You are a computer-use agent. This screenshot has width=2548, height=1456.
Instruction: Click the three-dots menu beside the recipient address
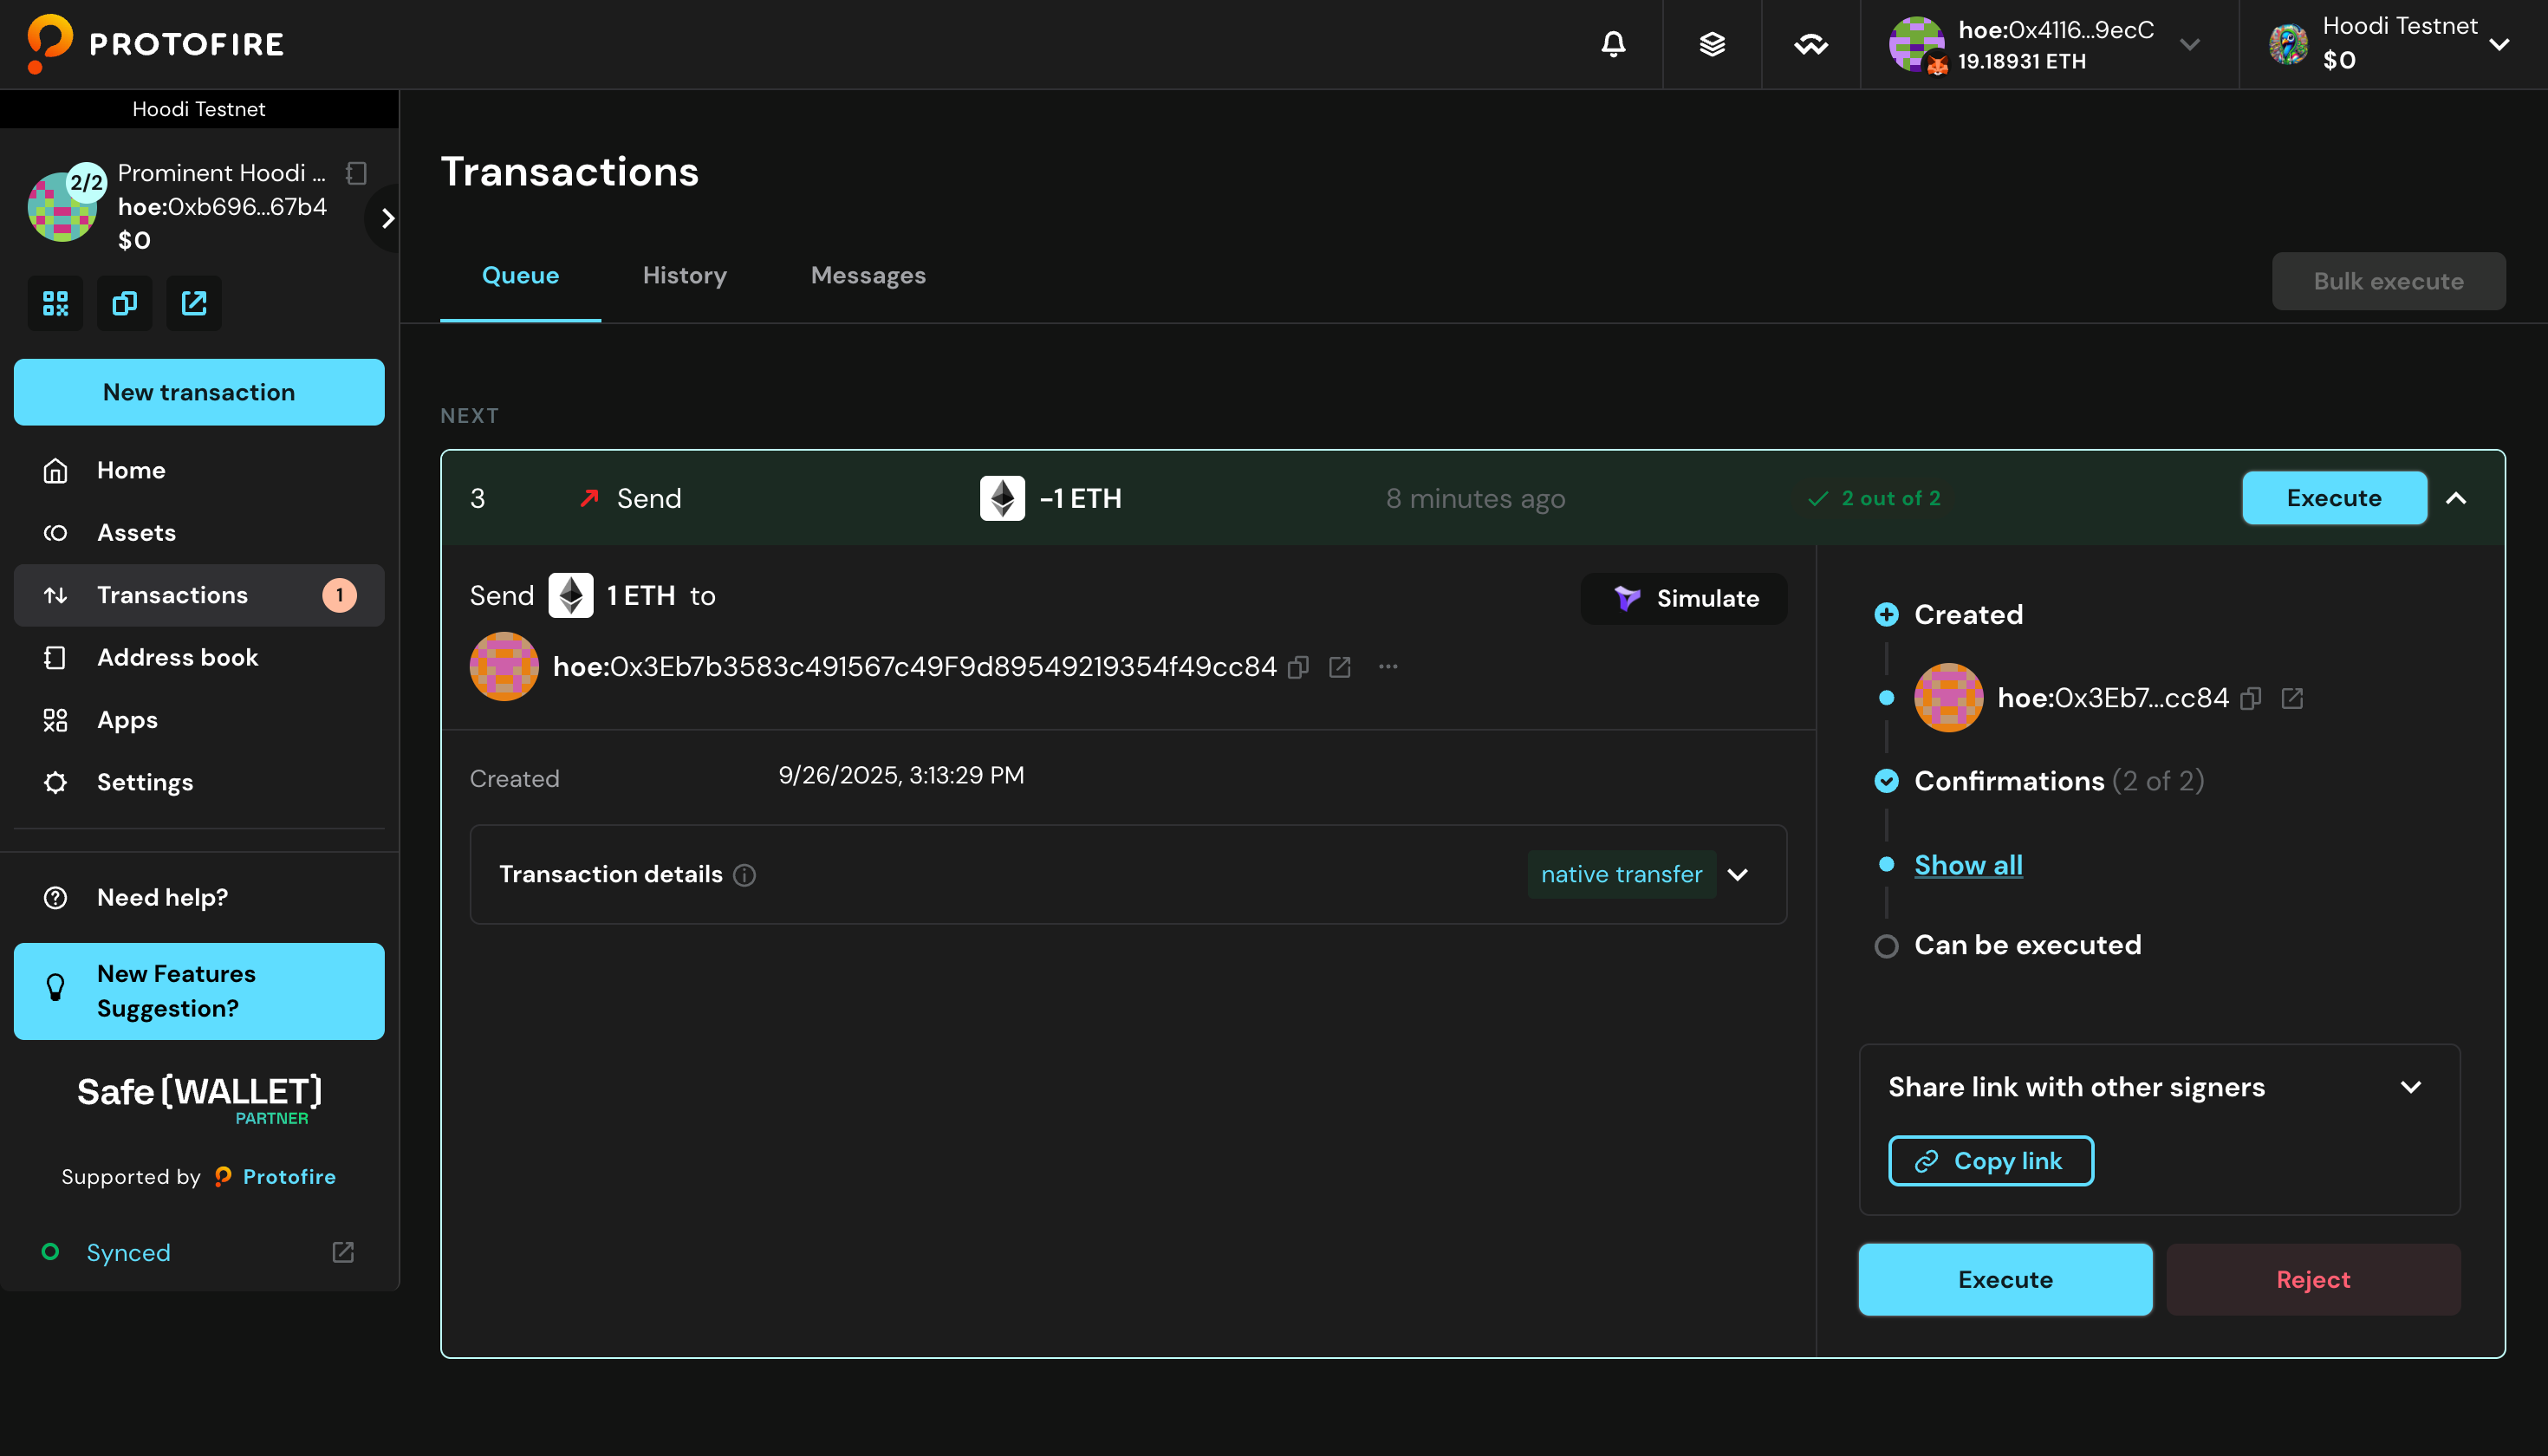[1388, 666]
